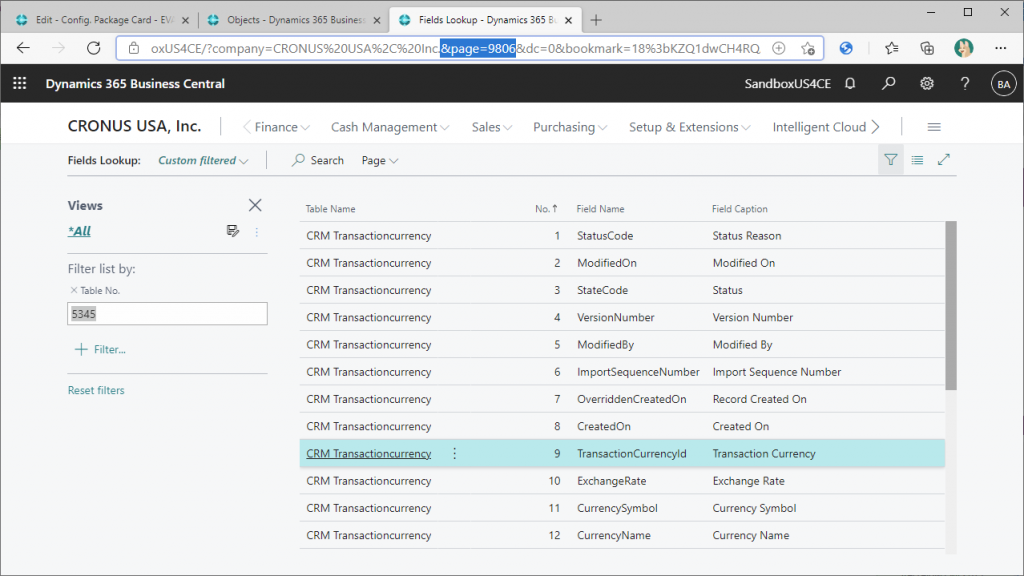Expand the Setup & Extensions menu

coord(690,127)
